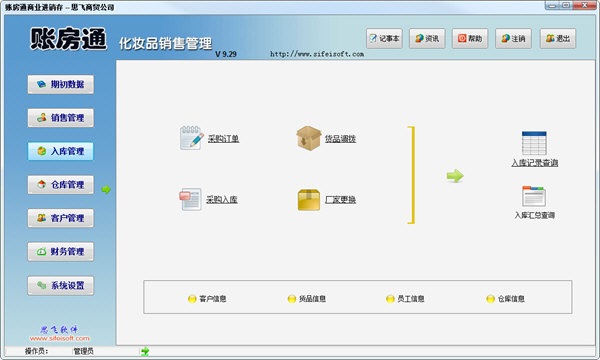Viewport: 600px width, 360px height.
Task: Open the 入库汇总查询 label
Action: 535,215
